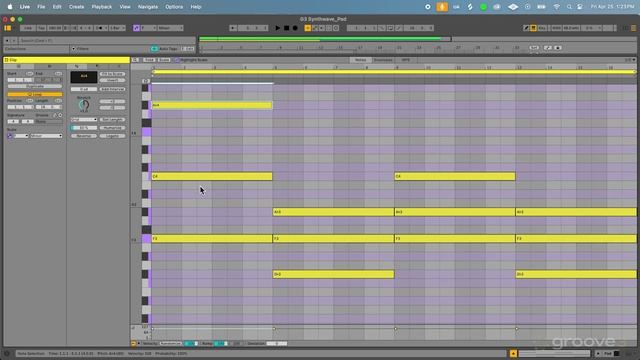Screen dimensions: 640x360
Task: Open the clip root note dropdown
Action: pos(21,136)
